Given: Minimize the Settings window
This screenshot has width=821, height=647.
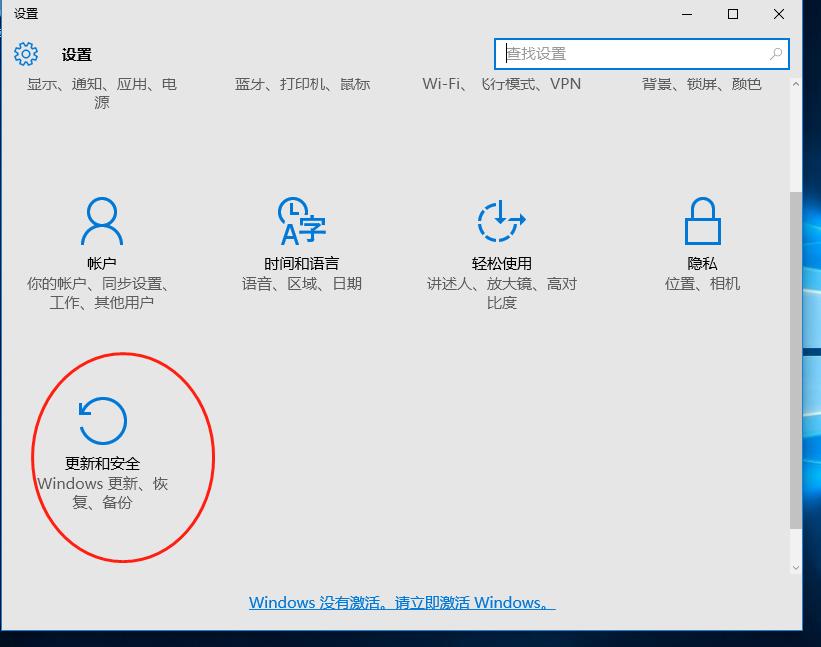Looking at the screenshot, I should pos(687,14).
